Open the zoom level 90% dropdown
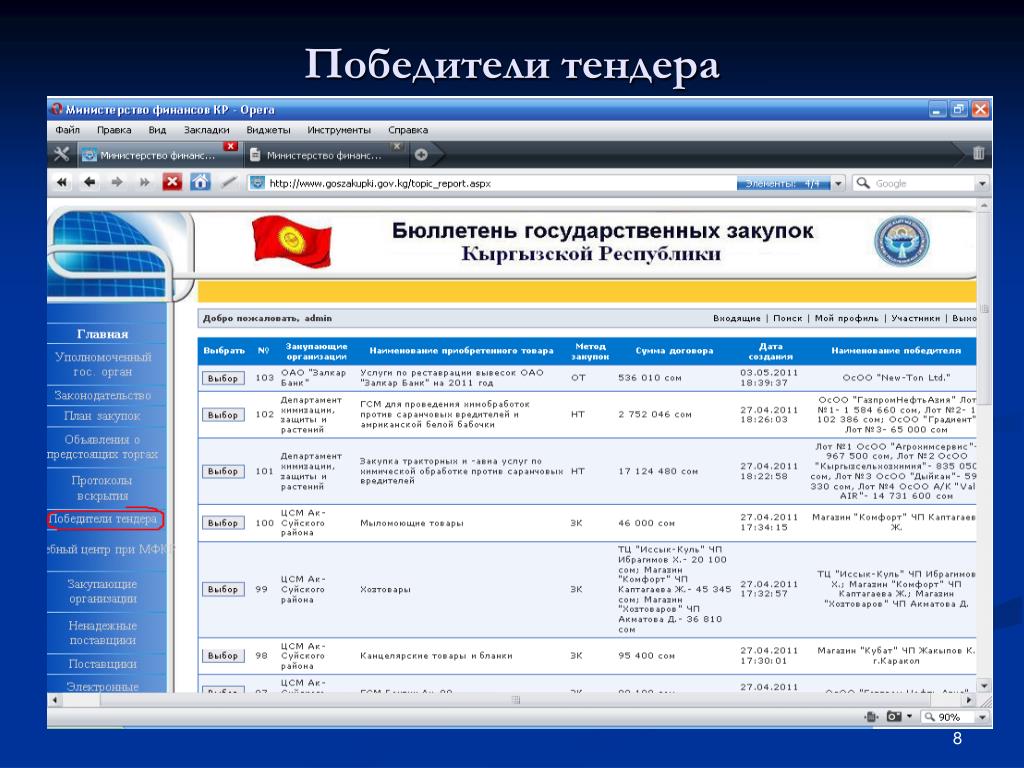Screen dimensions: 1024x768 coord(982,717)
